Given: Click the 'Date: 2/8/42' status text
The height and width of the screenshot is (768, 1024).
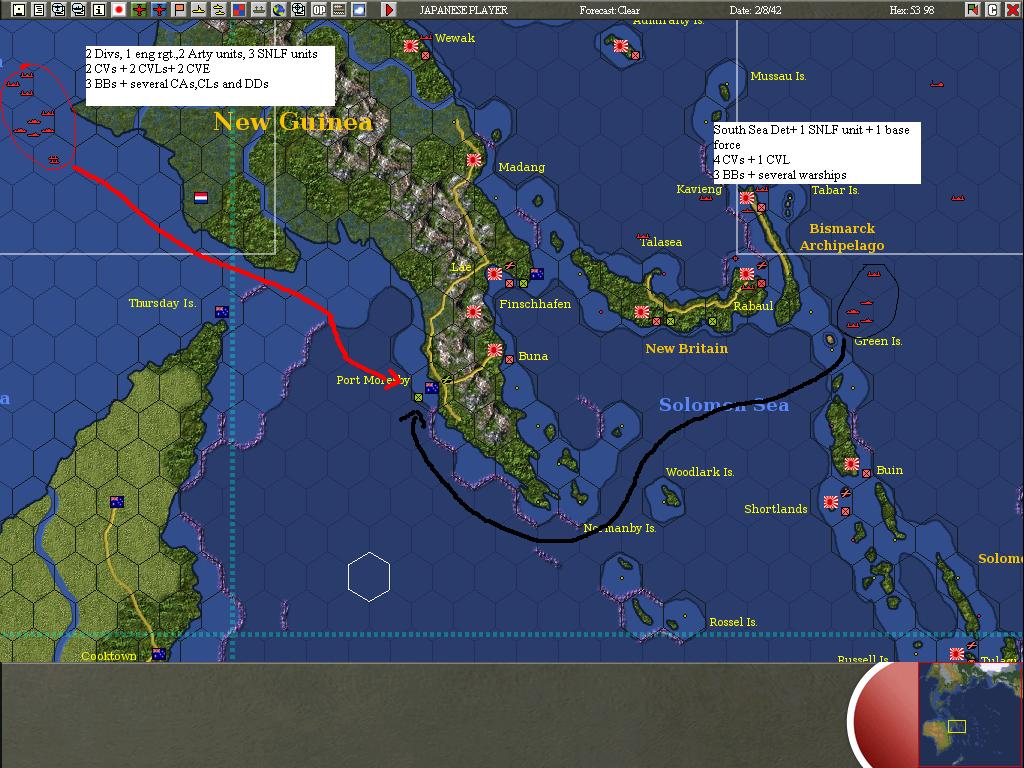Looking at the screenshot, I should tap(756, 10).
